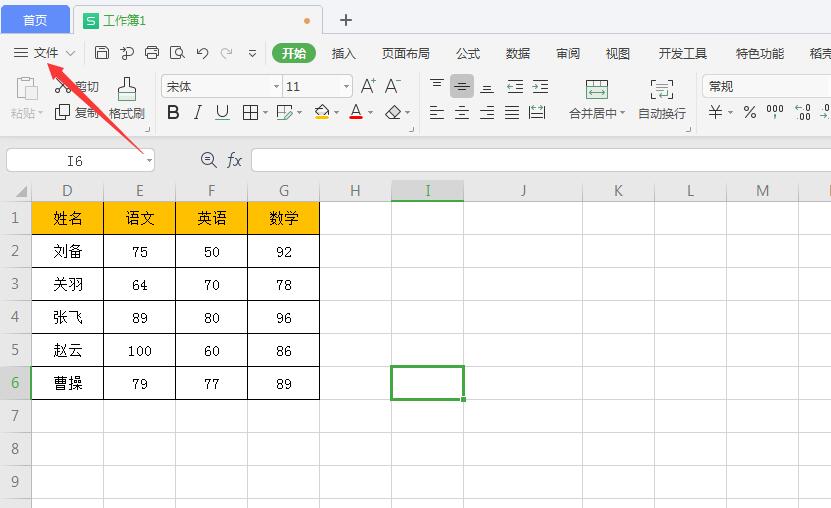Click the Undo arrow

tap(202, 53)
